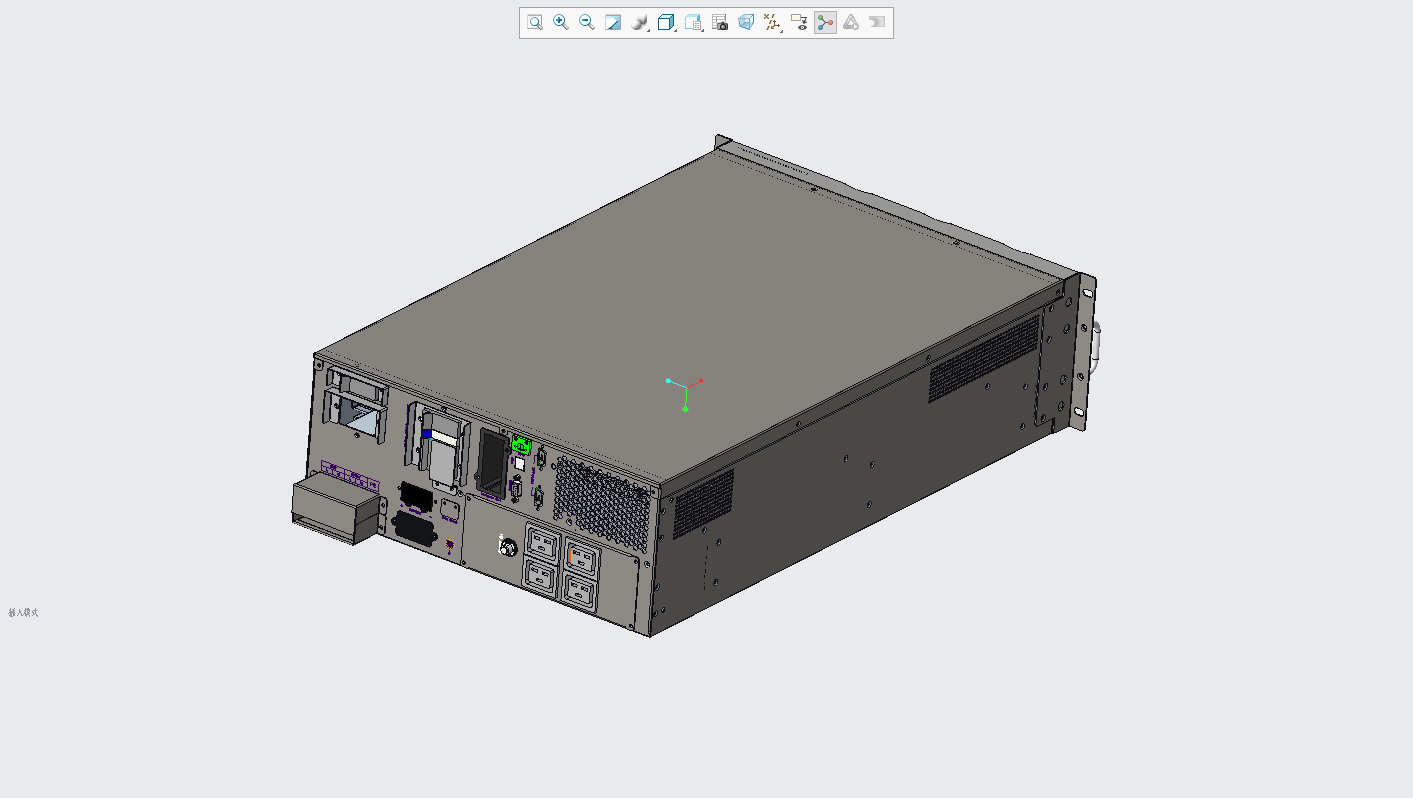This screenshot has height=798, width=1413.
Task: Click the Zoom In magnifier icon
Action: (561, 22)
